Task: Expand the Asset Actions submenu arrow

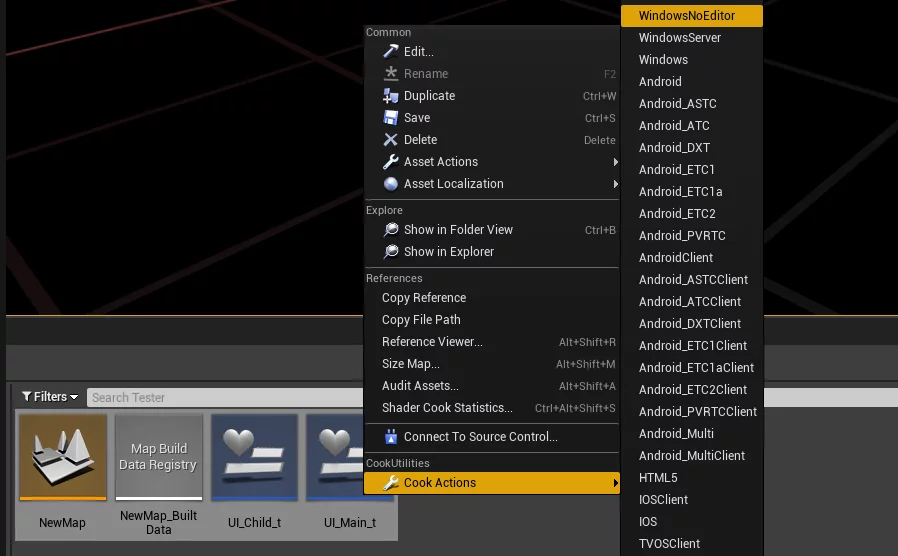Action: click(x=615, y=162)
